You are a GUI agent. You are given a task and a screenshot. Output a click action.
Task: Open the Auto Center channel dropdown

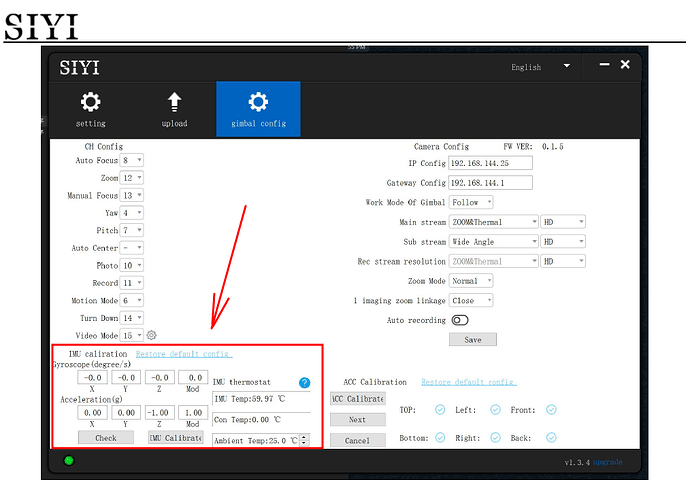[132, 248]
